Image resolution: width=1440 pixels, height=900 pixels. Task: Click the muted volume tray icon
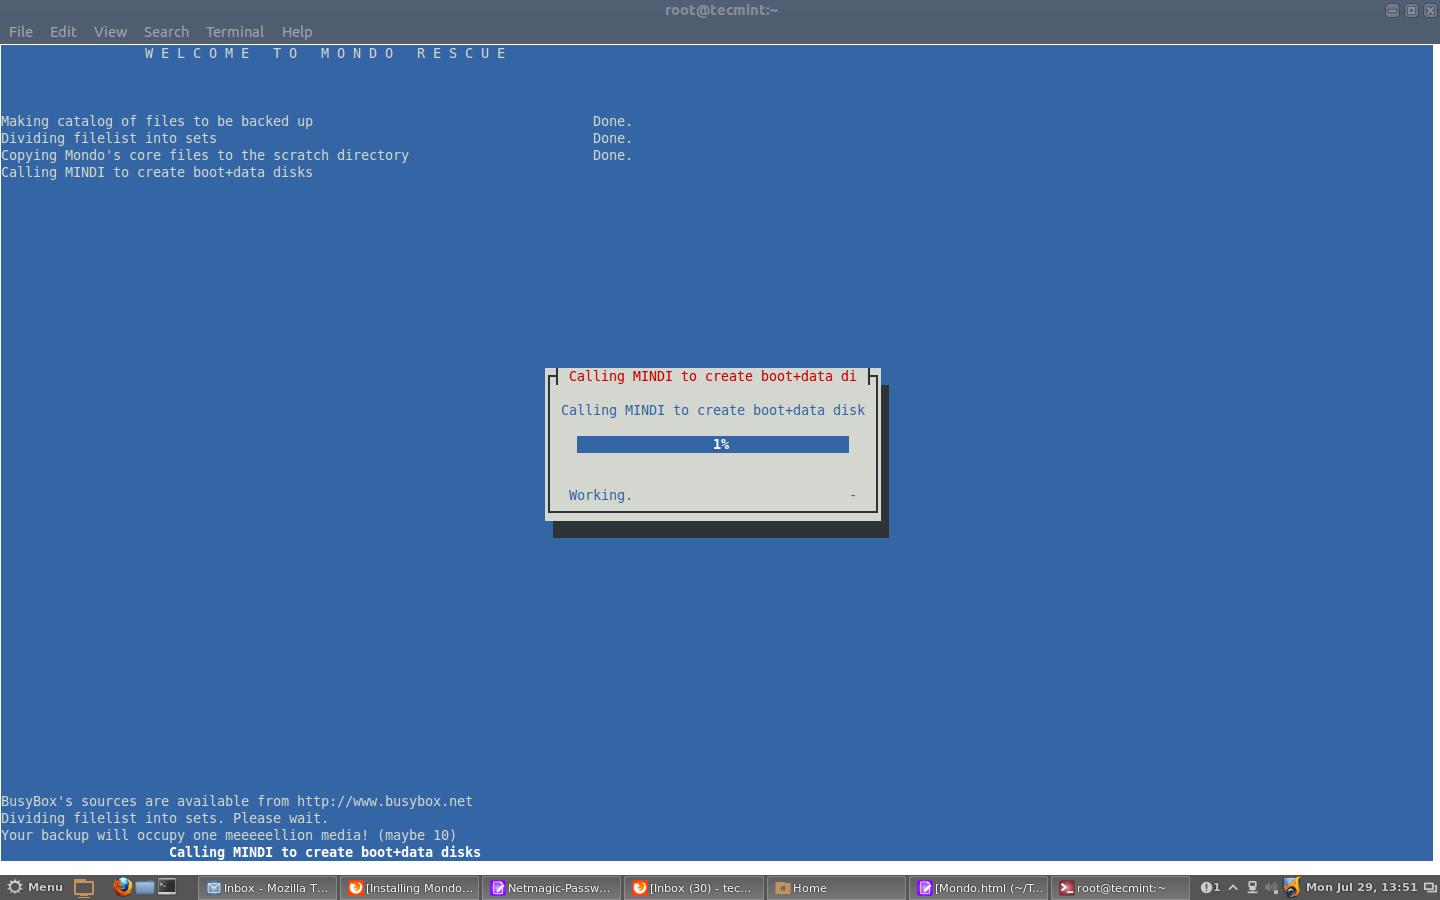tap(1271, 887)
